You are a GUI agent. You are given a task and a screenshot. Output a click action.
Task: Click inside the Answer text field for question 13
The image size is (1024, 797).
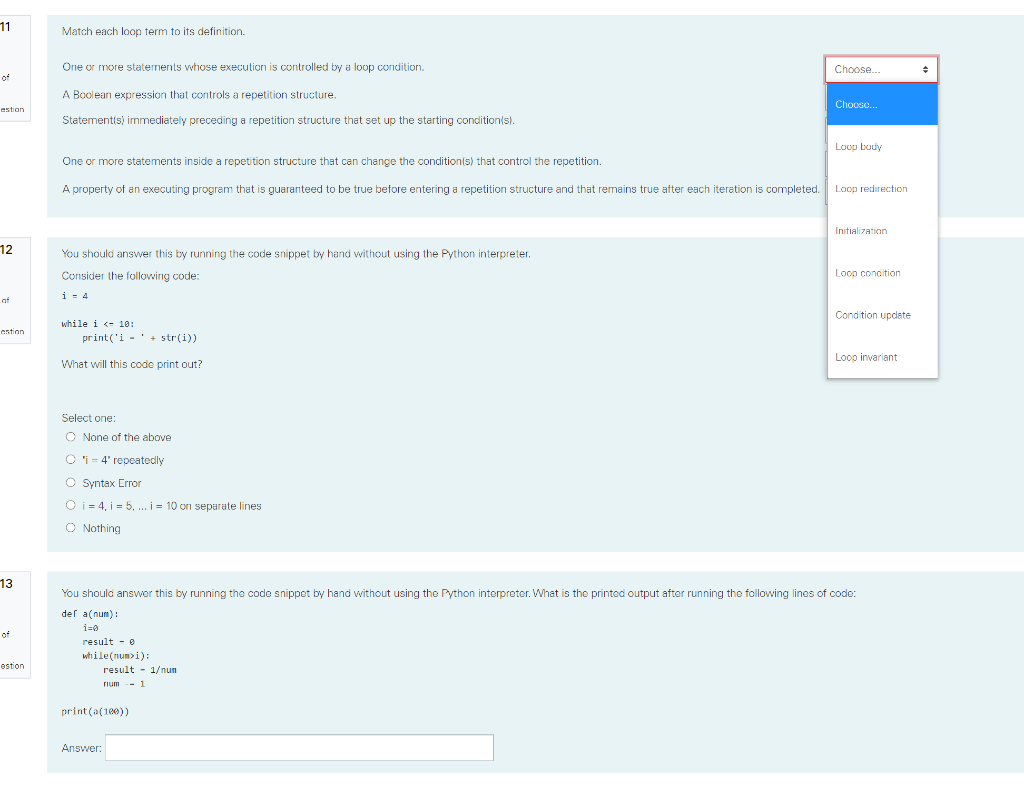[x=298, y=747]
